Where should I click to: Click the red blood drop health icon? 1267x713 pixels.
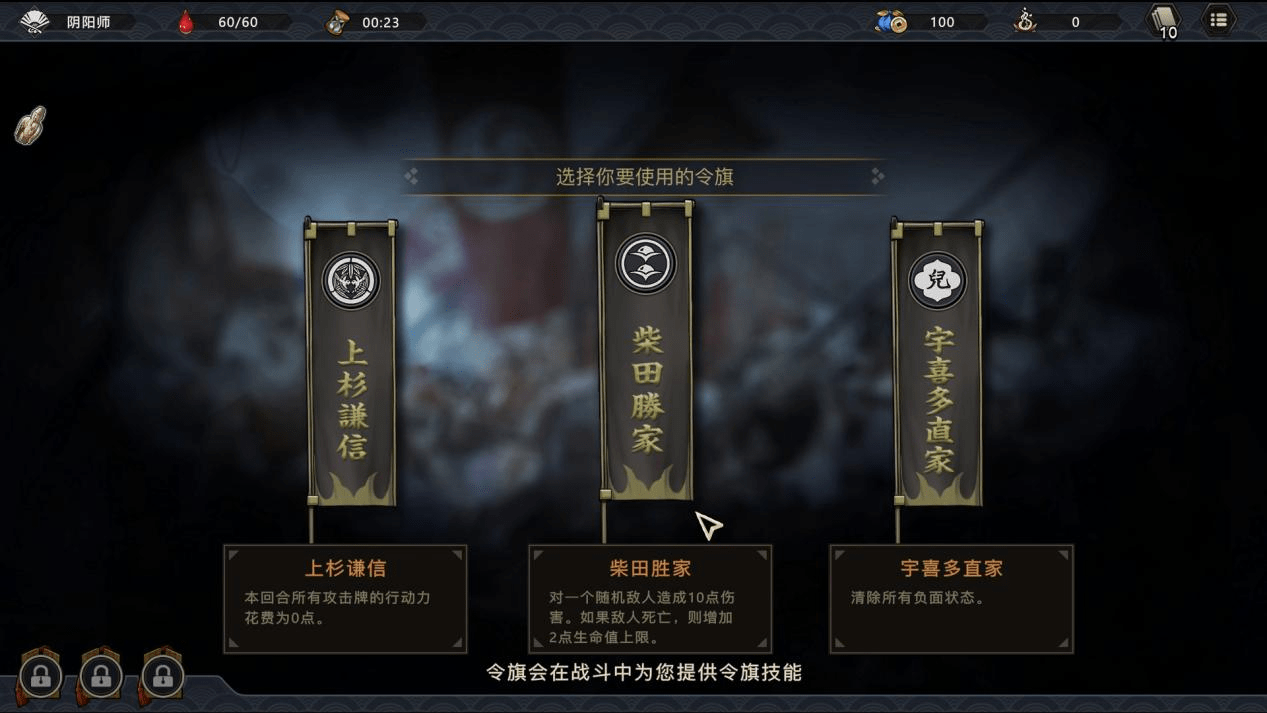(x=186, y=22)
